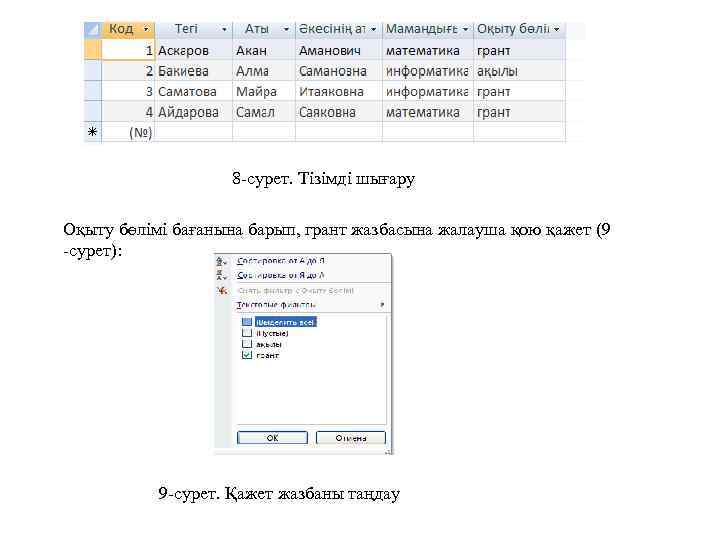
Task: Click the sort descending Я to A icon
Action: [x=222, y=276]
